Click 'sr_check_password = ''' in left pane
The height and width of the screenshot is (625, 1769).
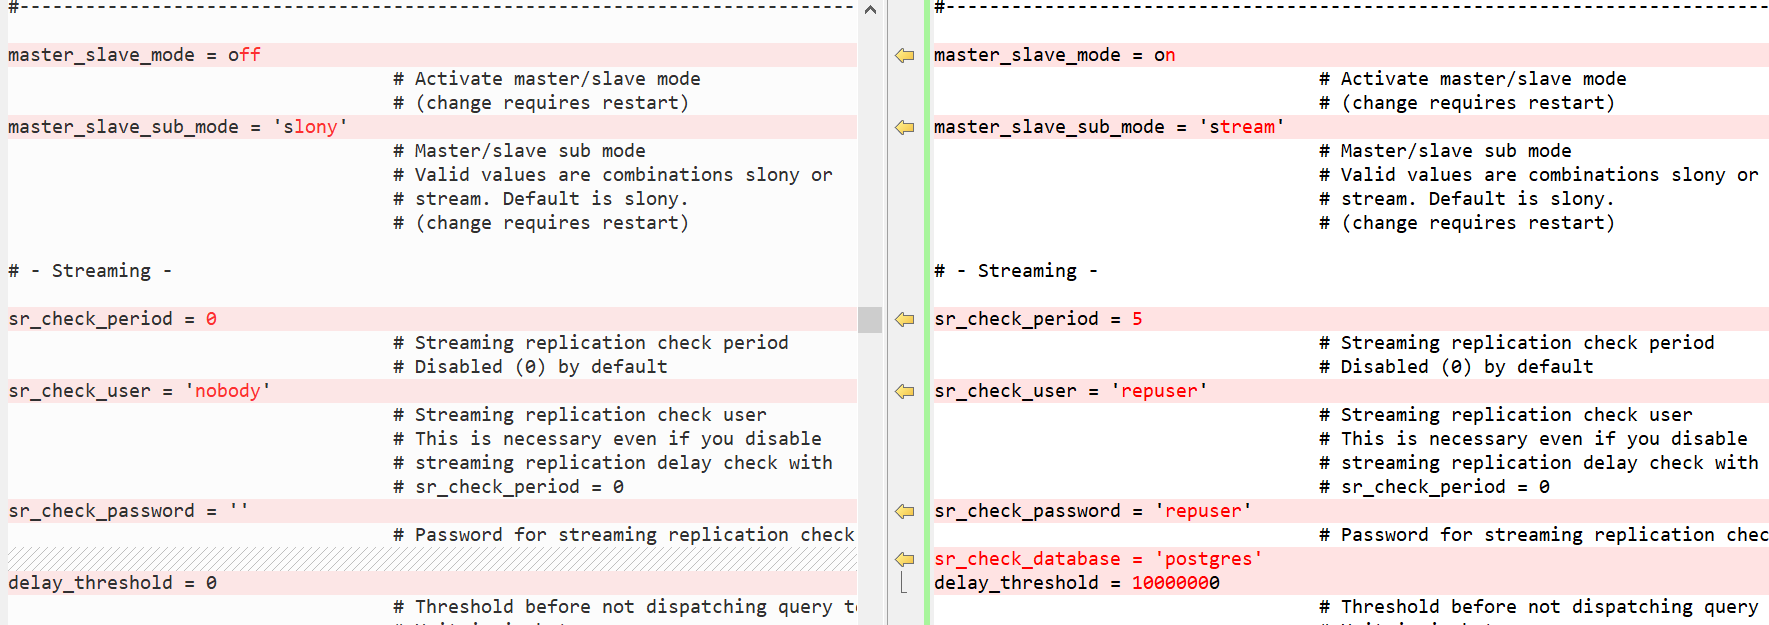128,511
